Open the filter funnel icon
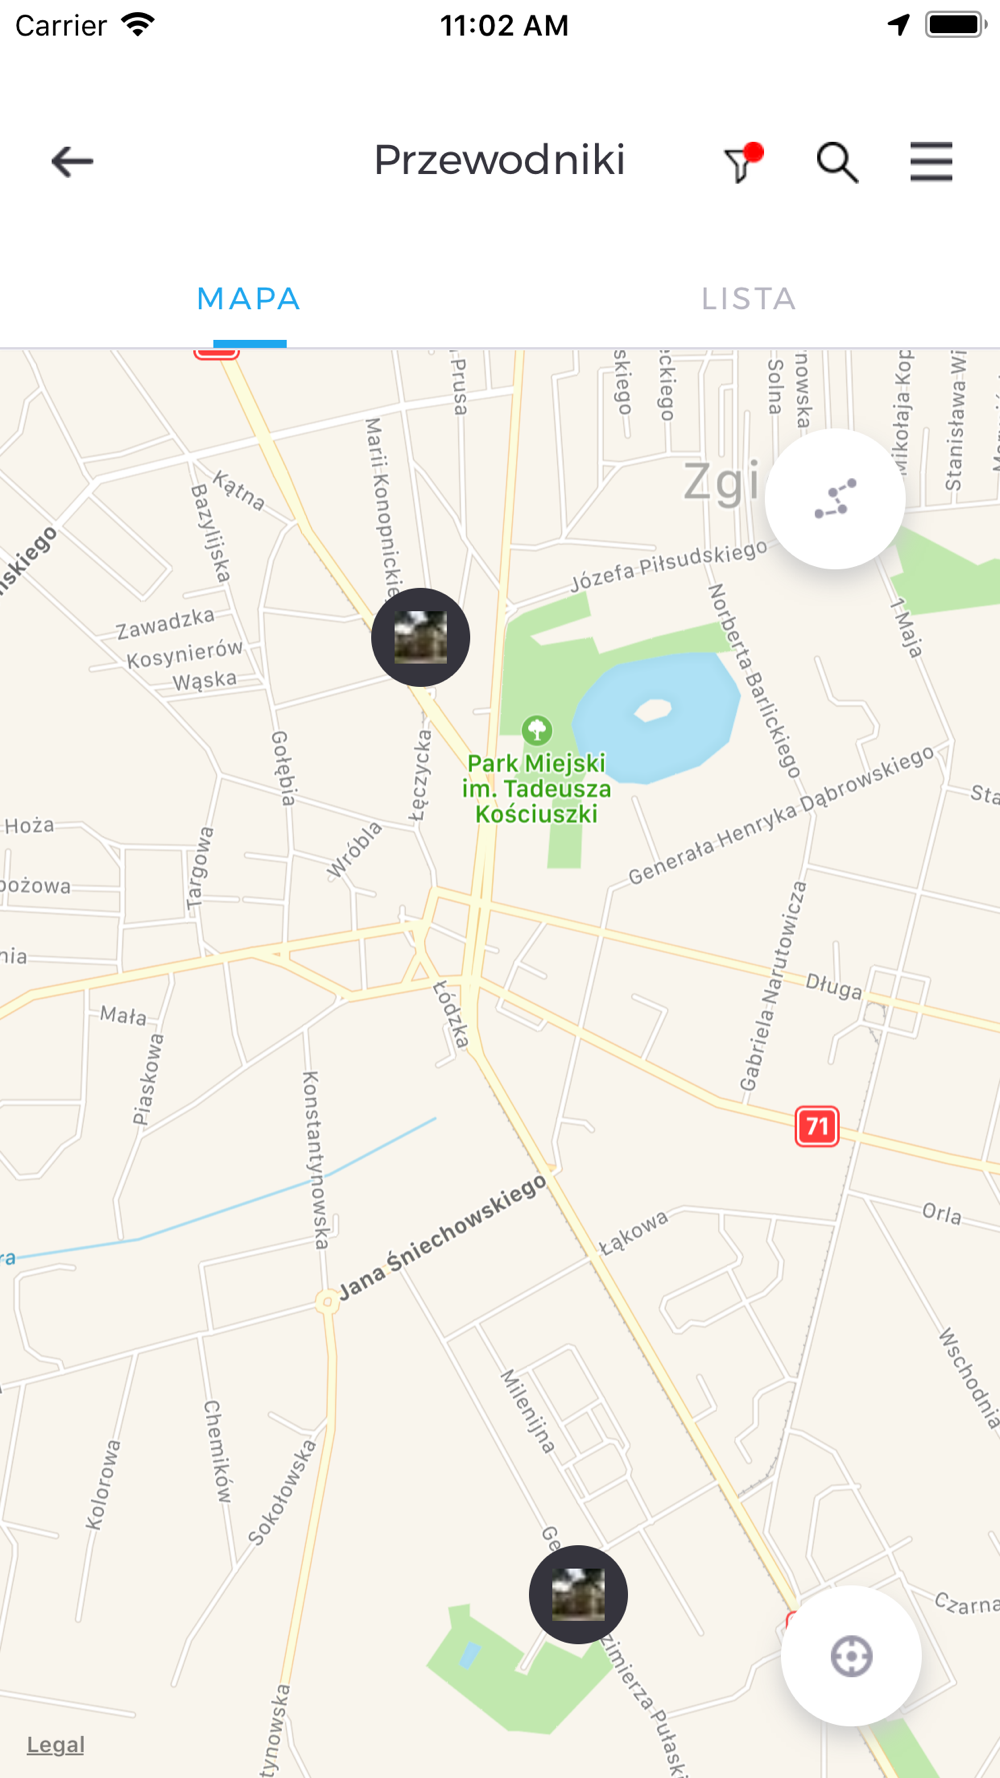The width and height of the screenshot is (1000, 1778). pyautogui.click(x=743, y=163)
